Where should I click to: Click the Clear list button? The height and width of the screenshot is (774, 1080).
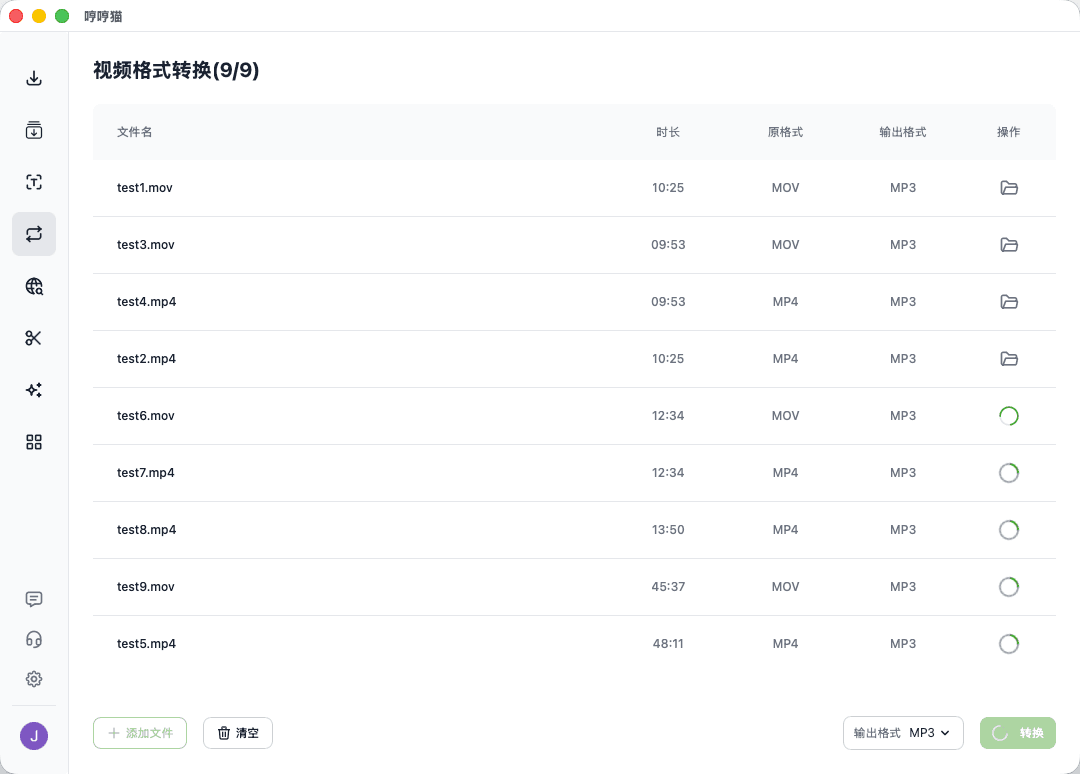point(238,733)
